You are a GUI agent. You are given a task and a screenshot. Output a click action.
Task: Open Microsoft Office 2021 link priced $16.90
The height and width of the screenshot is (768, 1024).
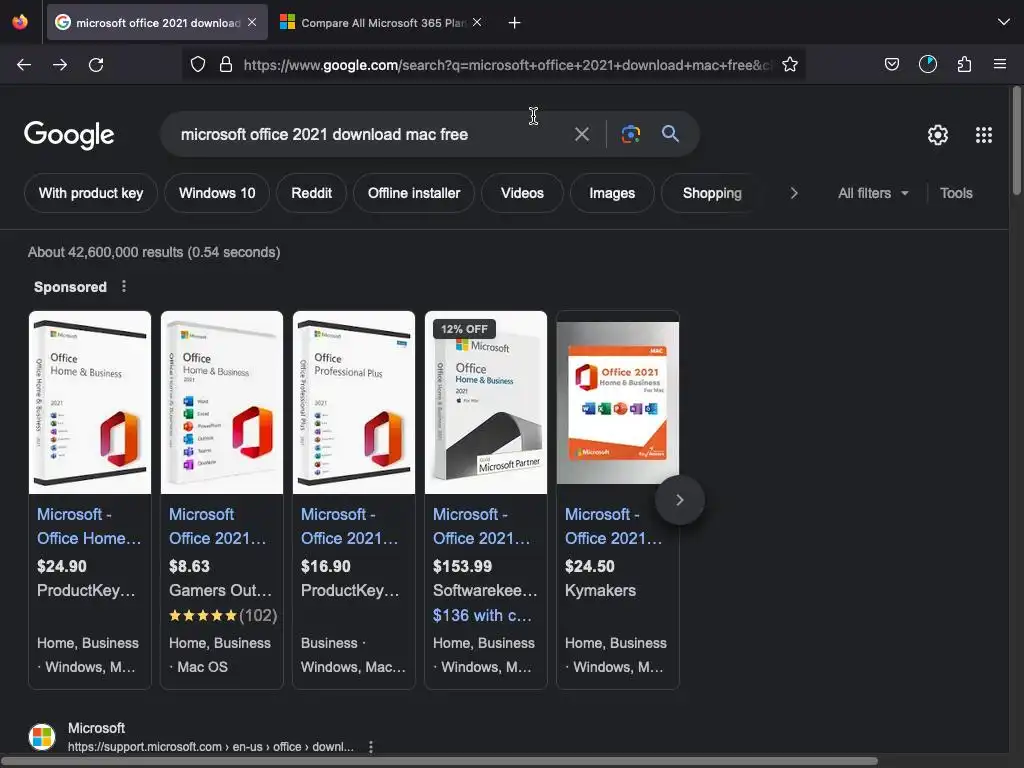click(349, 526)
